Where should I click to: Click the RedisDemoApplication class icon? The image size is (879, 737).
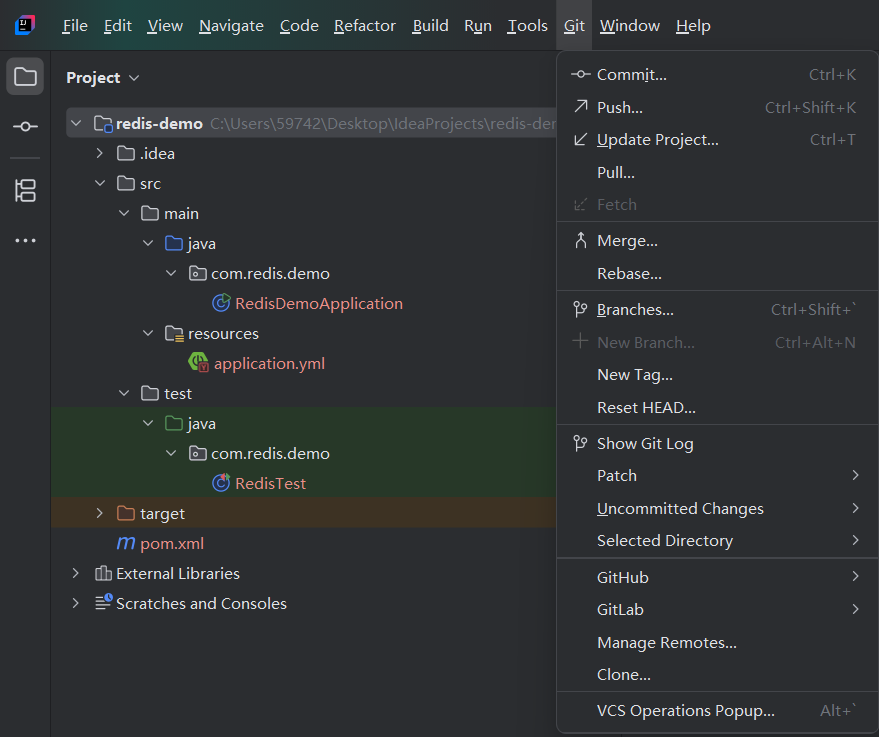click(x=221, y=303)
